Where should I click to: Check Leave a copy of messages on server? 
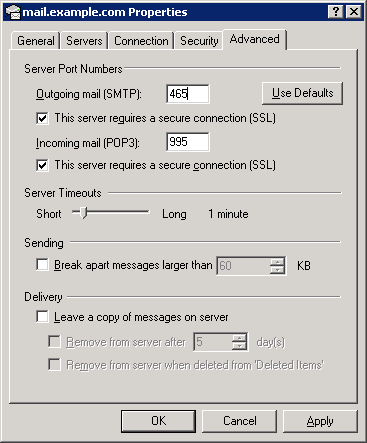42,317
